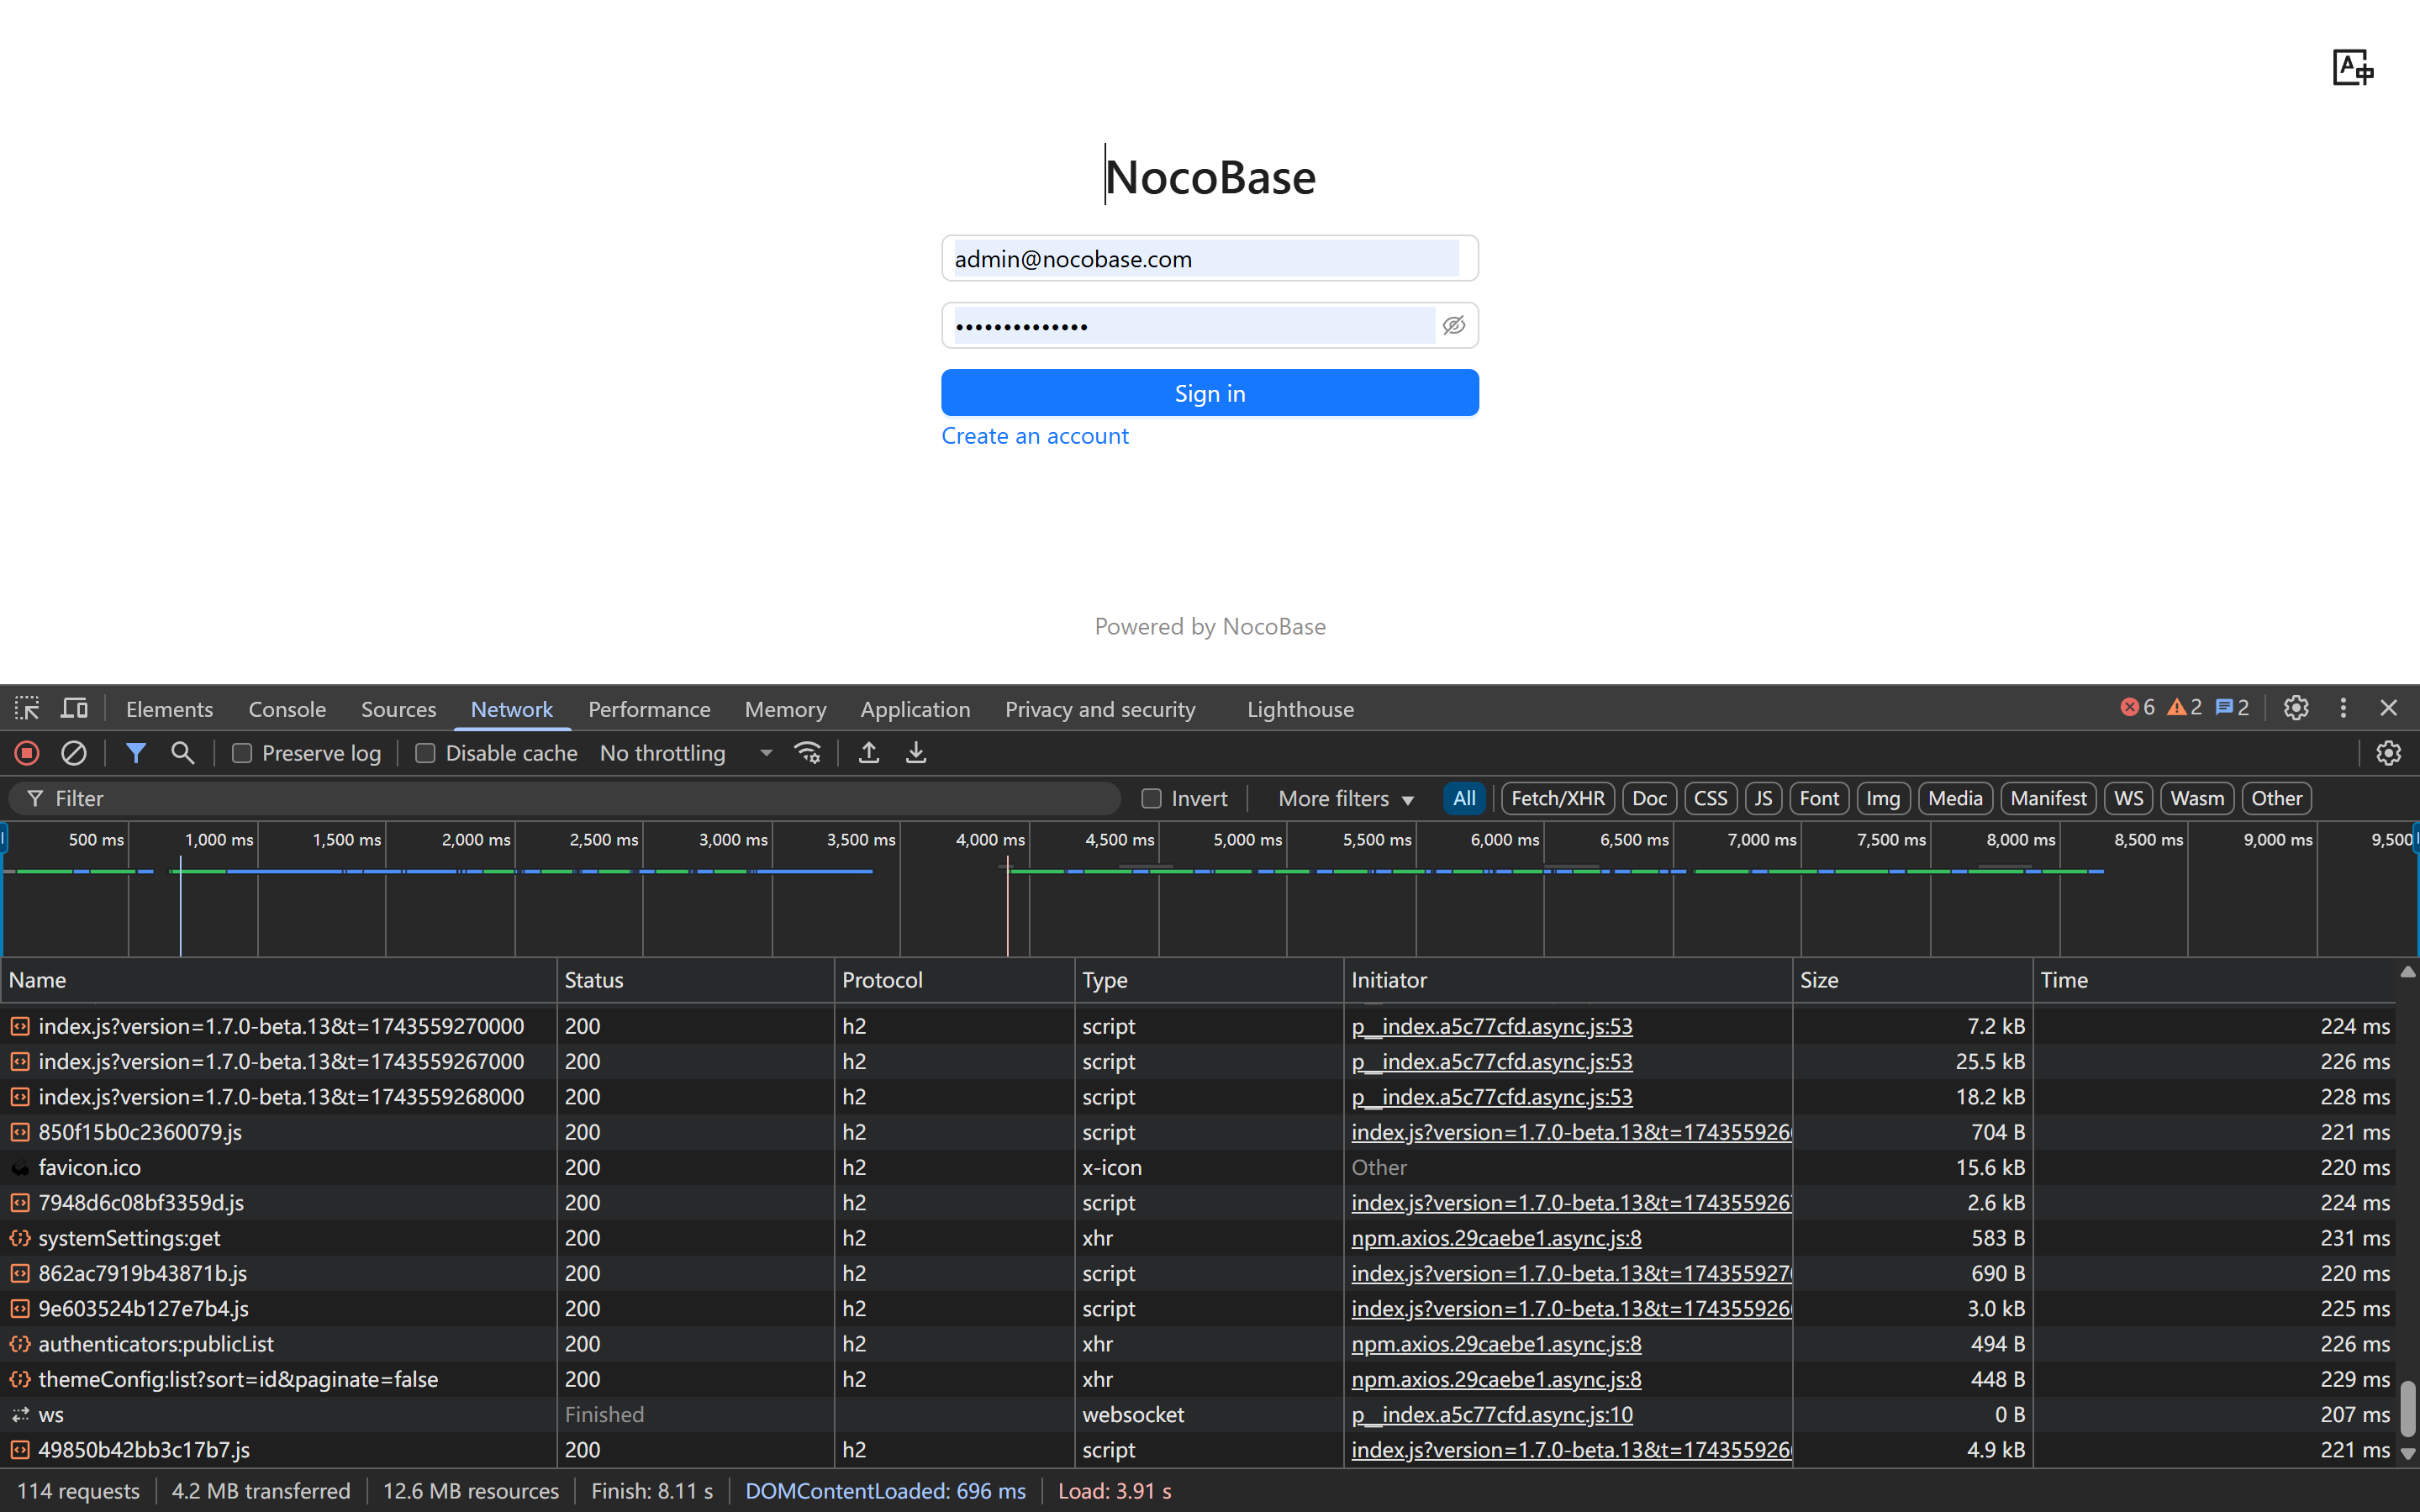Show password with the eye icon
The width and height of the screenshot is (2420, 1512).
pos(1453,325)
